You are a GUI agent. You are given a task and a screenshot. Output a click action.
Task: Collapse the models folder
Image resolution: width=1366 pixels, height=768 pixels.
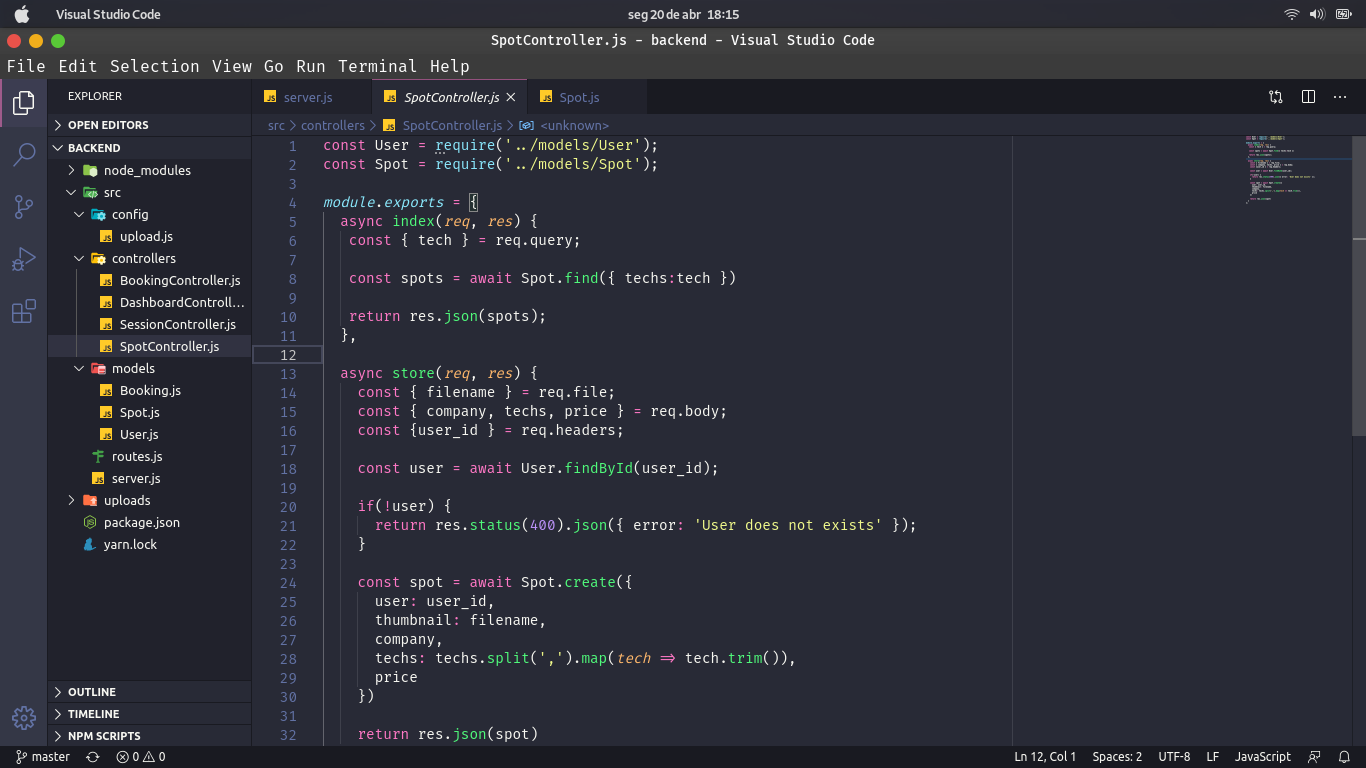[x=150, y=368]
